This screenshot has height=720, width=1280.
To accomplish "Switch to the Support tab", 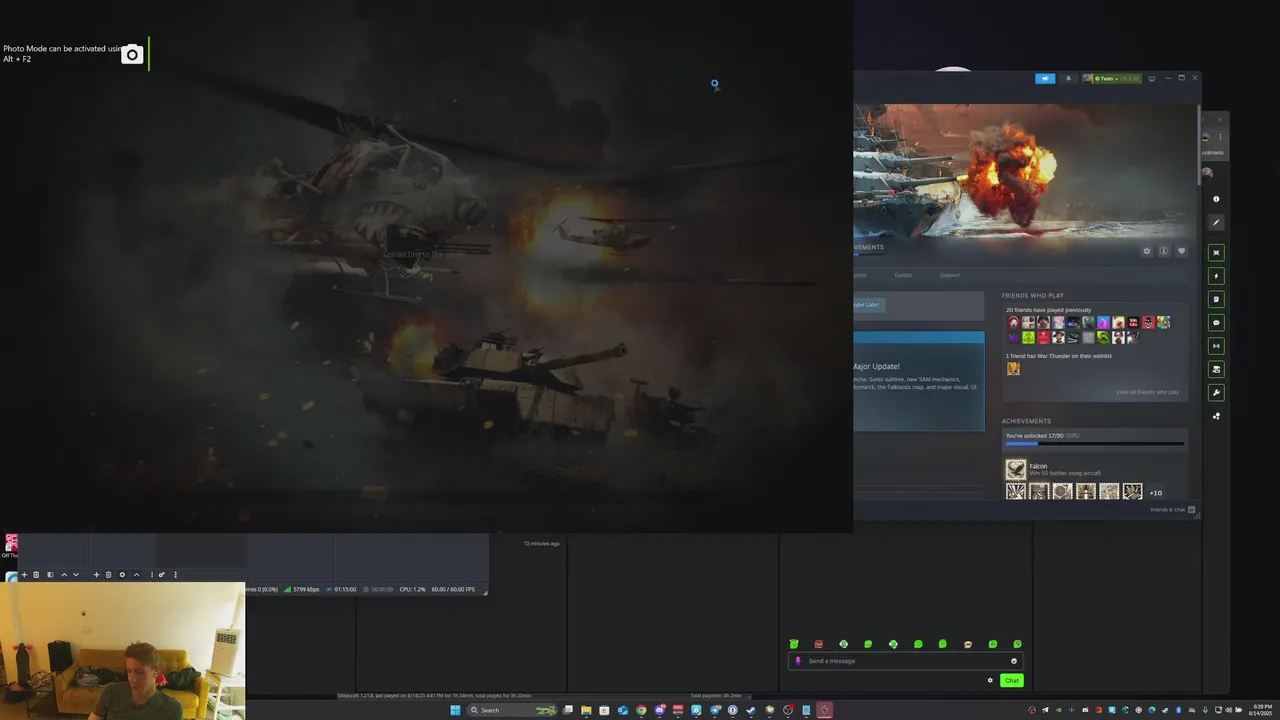I will click(950, 275).
